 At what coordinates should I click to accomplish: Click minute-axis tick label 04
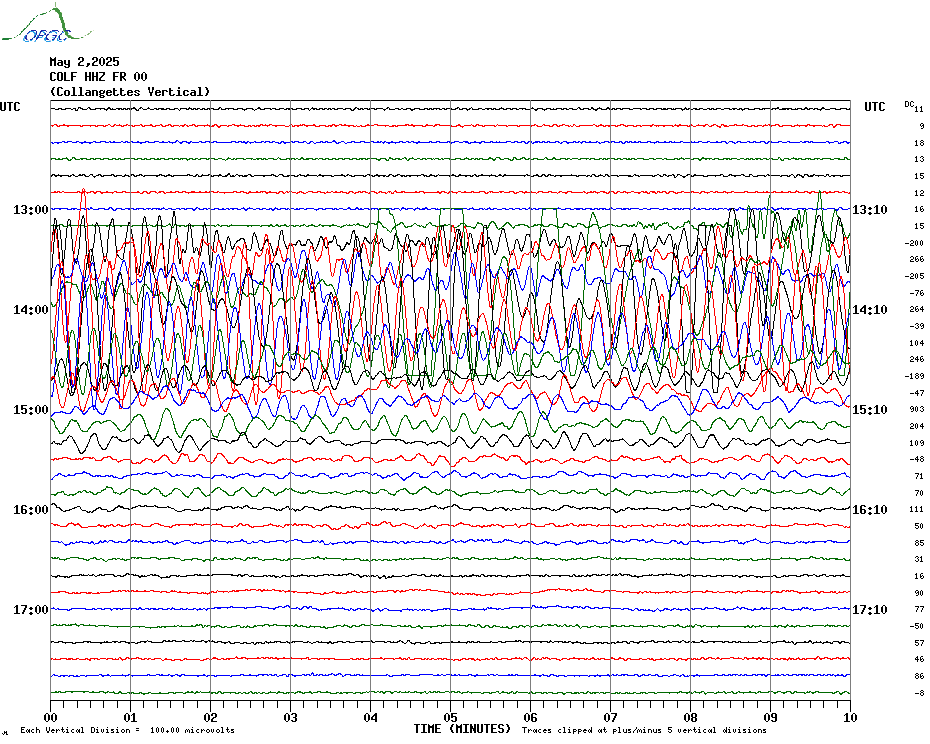371,718
